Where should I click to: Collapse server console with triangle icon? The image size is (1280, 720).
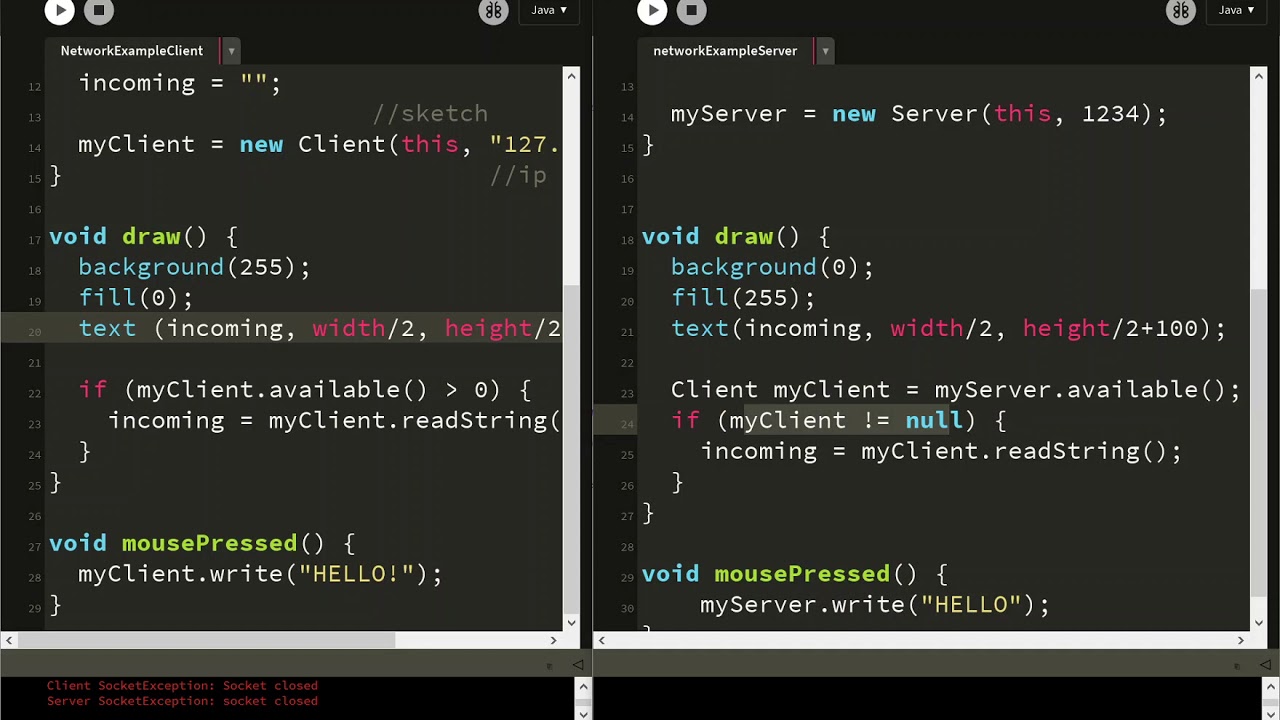point(1265,665)
